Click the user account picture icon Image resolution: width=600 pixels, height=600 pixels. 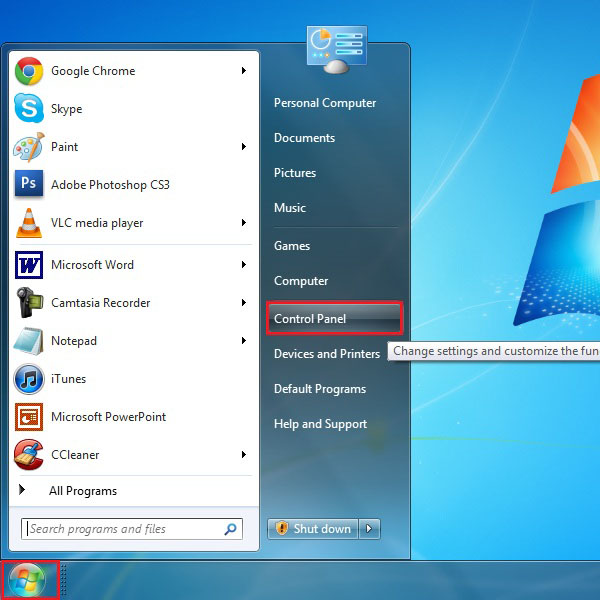point(337,50)
